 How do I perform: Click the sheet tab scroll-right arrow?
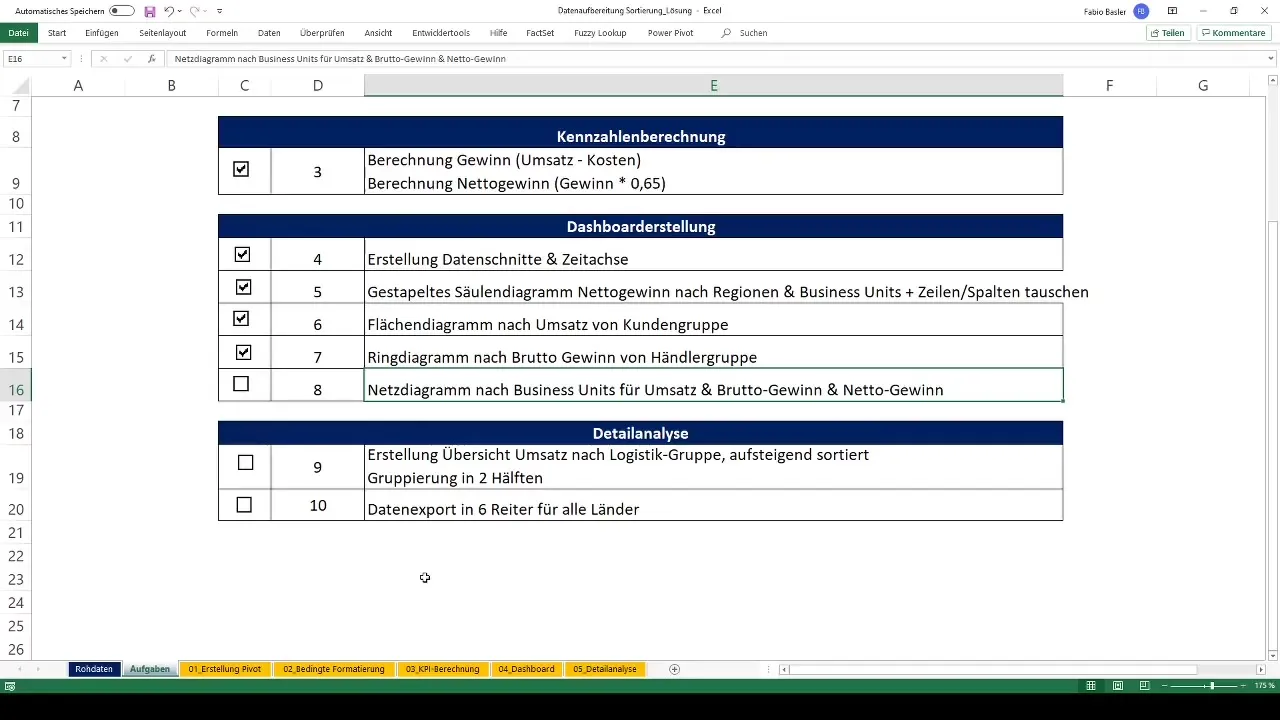pyautogui.click(x=39, y=669)
